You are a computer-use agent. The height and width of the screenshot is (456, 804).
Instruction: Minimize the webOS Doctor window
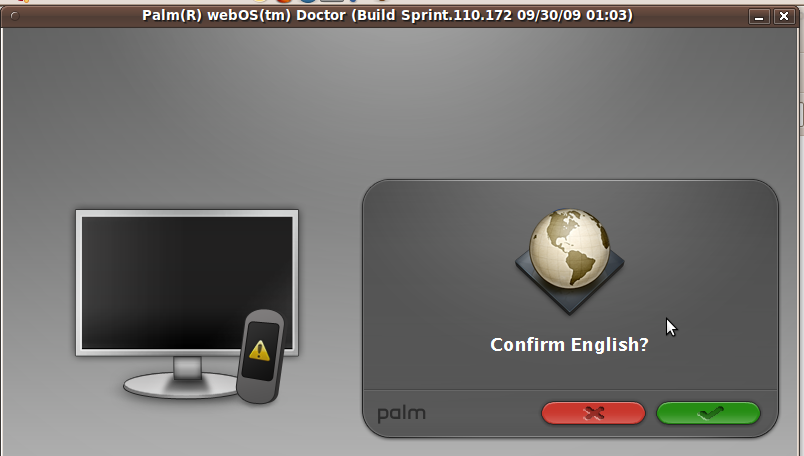pos(759,16)
